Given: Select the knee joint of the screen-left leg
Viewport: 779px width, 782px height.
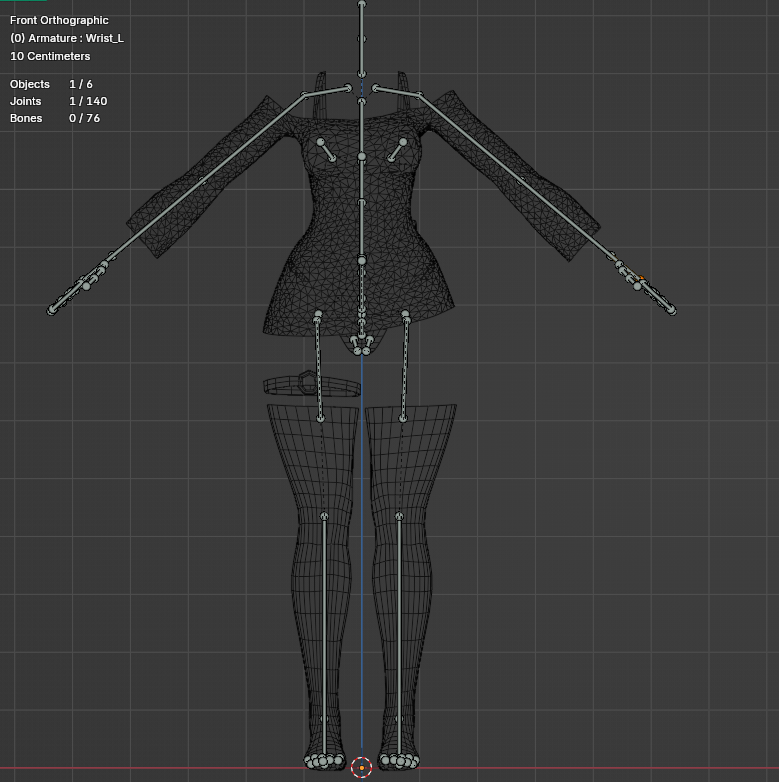Looking at the screenshot, I should [x=324, y=516].
